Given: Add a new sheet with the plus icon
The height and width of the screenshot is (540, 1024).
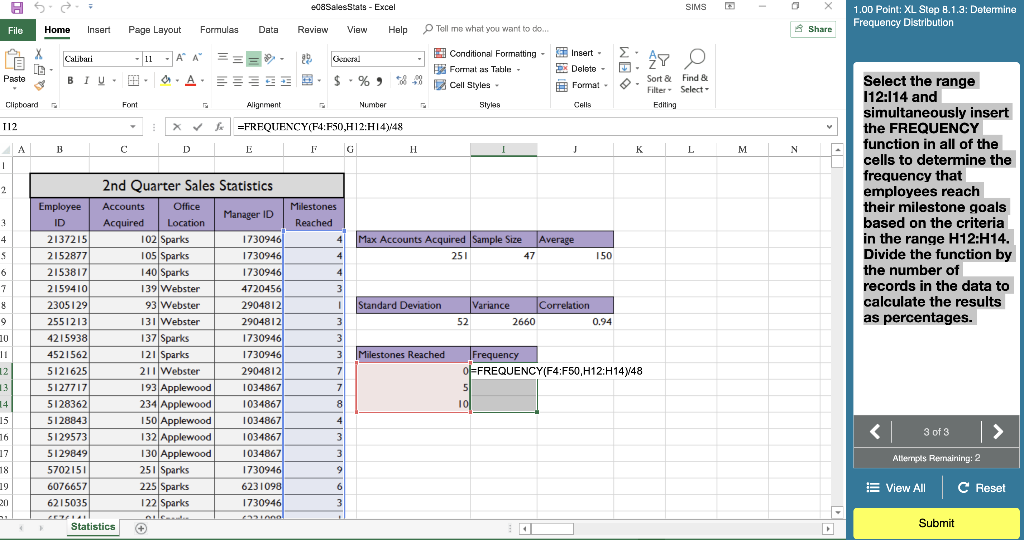Looking at the screenshot, I should (x=141, y=528).
